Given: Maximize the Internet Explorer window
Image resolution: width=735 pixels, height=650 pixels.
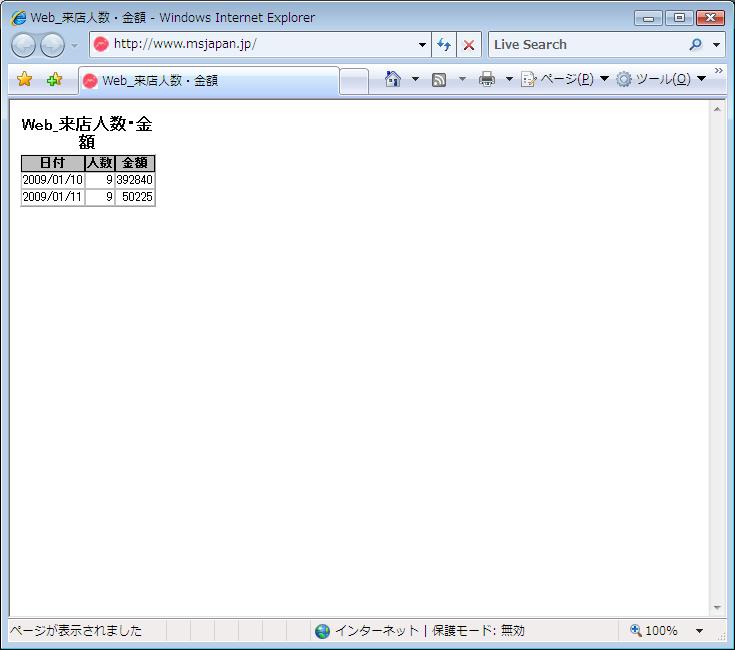Looking at the screenshot, I should click(679, 18).
